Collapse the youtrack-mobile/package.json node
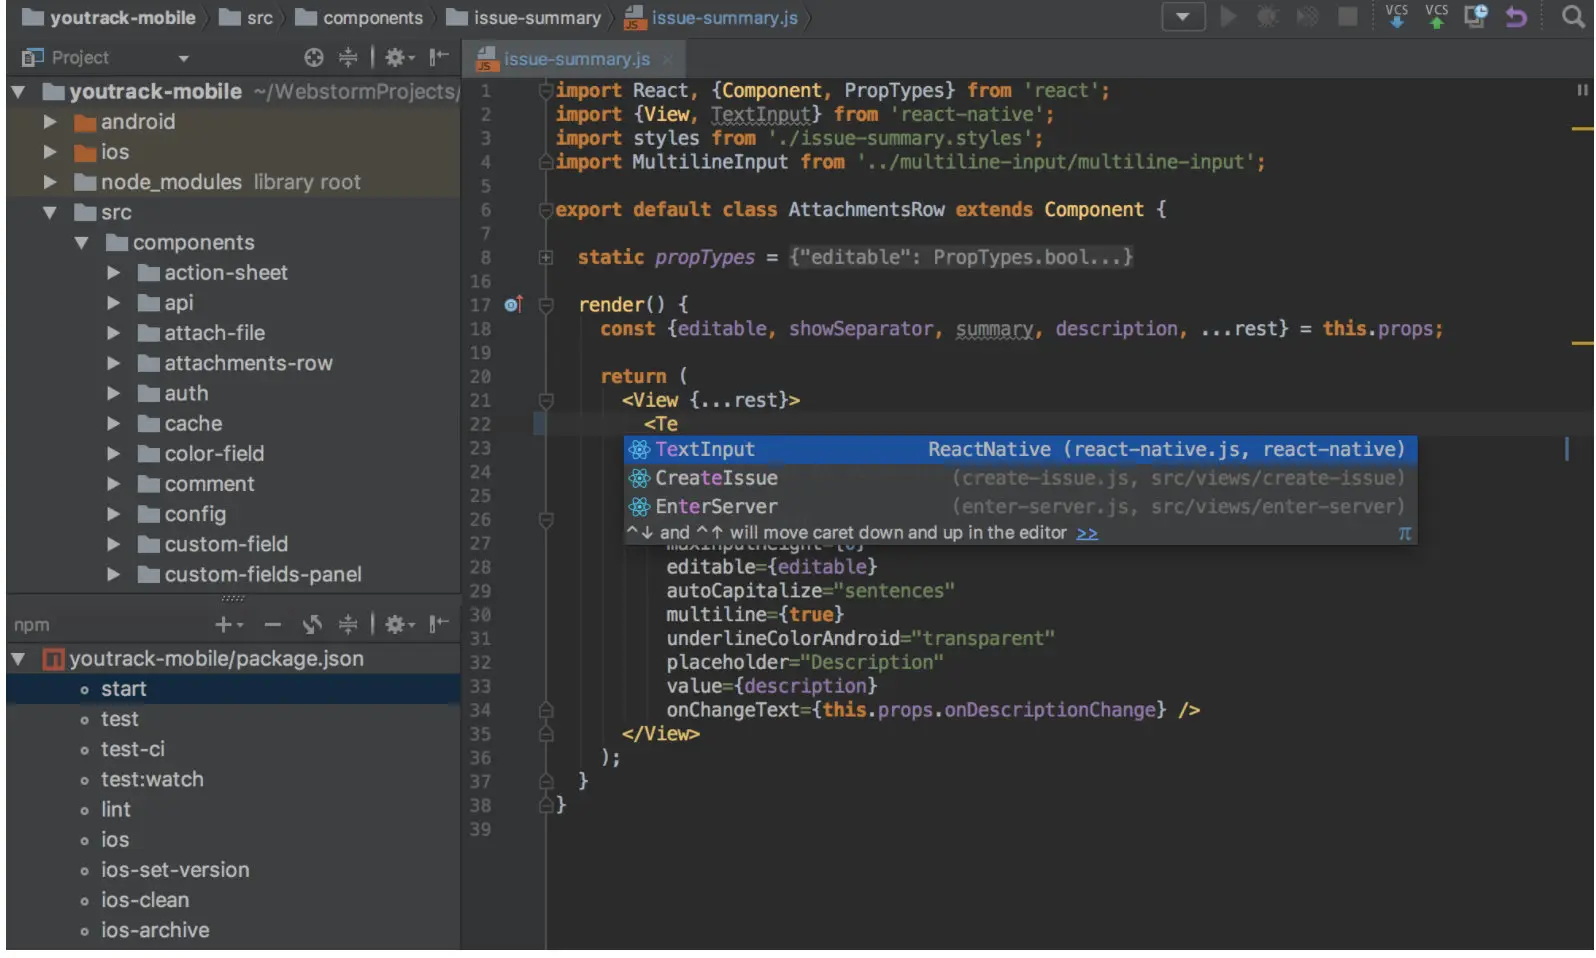 [18, 659]
